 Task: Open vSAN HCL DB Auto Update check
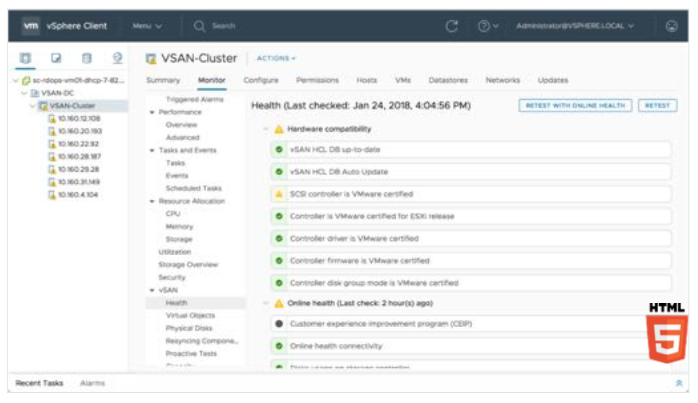tap(471, 172)
